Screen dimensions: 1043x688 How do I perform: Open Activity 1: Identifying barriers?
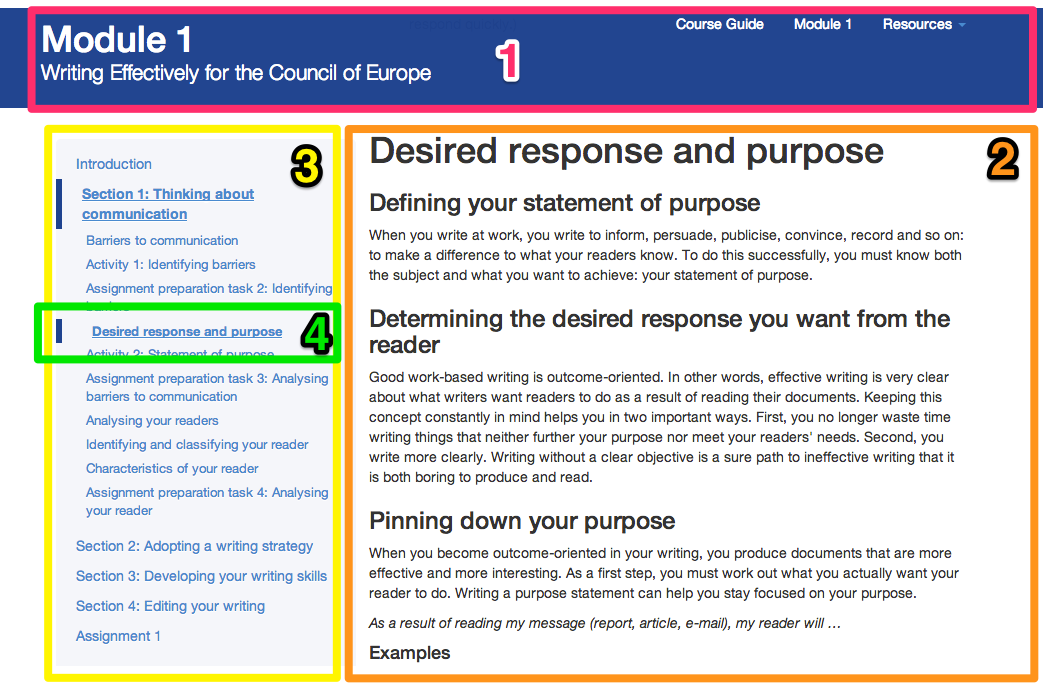pos(171,265)
